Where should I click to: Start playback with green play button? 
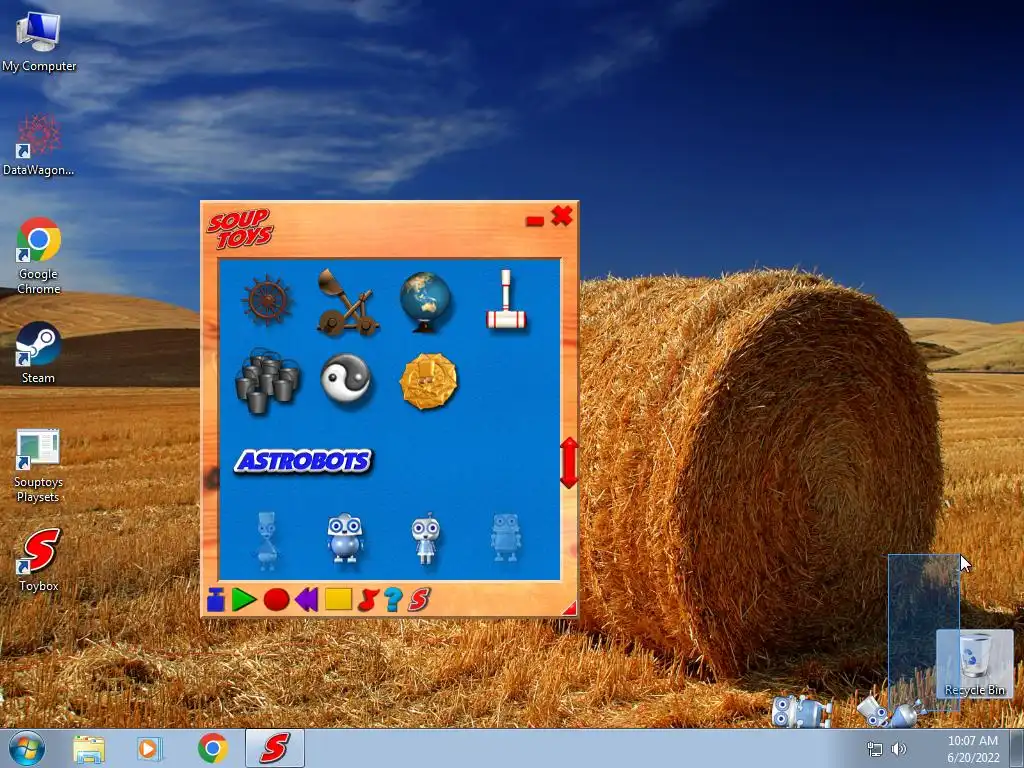pyautogui.click(x=244, y=600)
